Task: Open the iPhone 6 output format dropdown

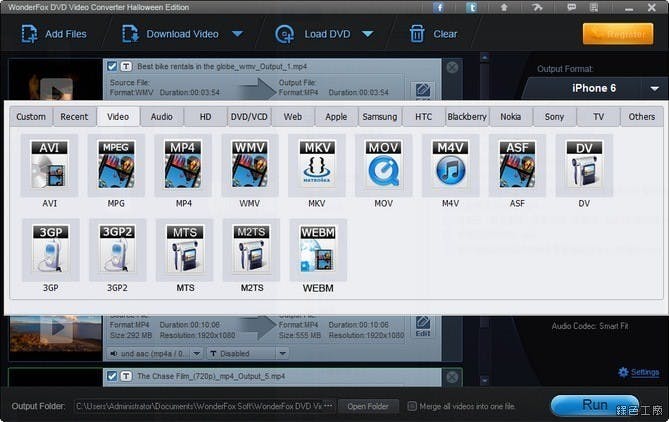Action: pyautogui.click(x=654, y=89)
